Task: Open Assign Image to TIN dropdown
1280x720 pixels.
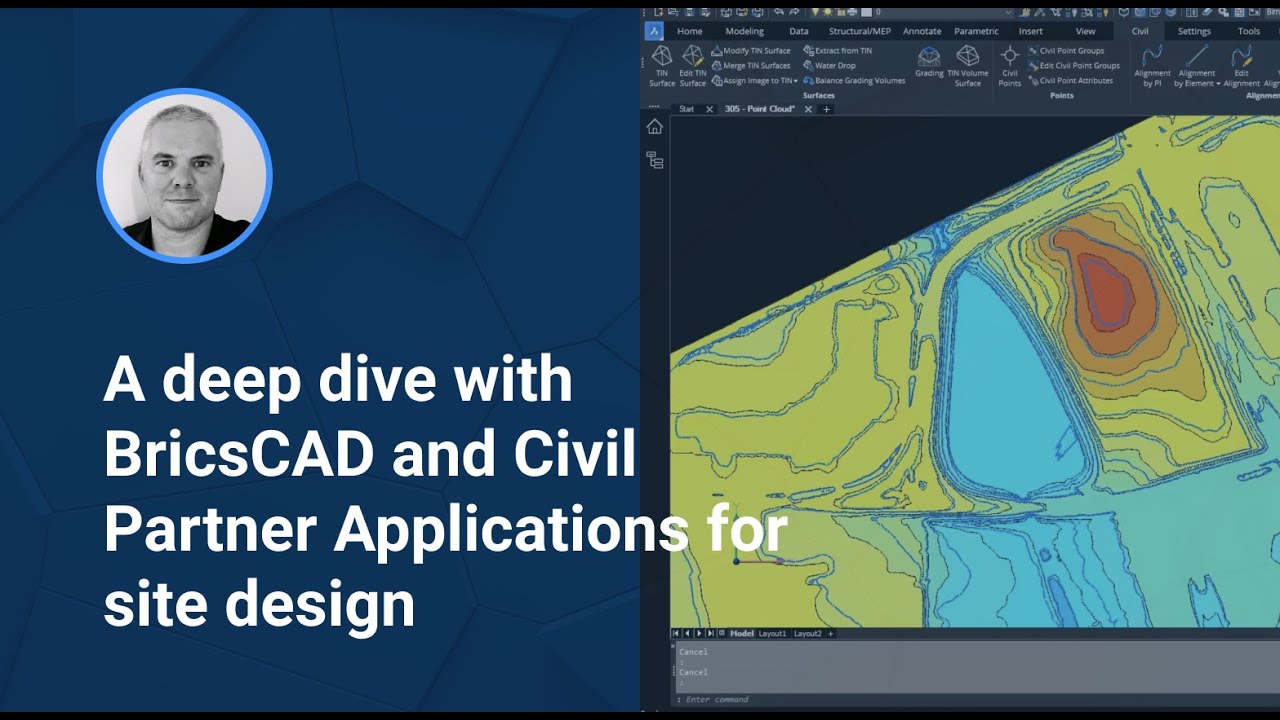Action: click(754, 80)
